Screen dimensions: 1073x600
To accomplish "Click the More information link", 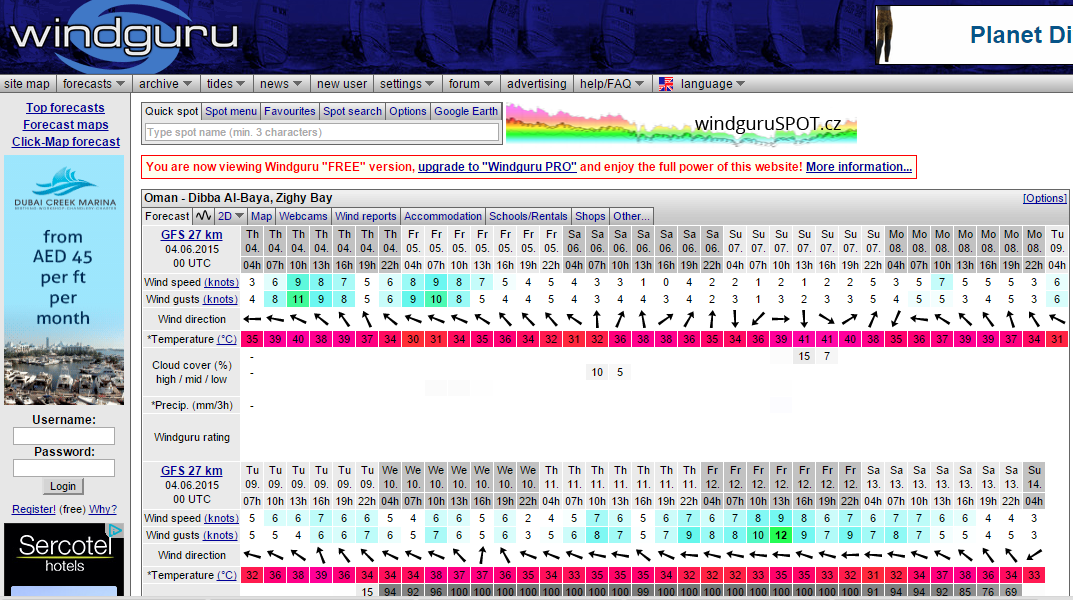I will click(x=859, y=167).
